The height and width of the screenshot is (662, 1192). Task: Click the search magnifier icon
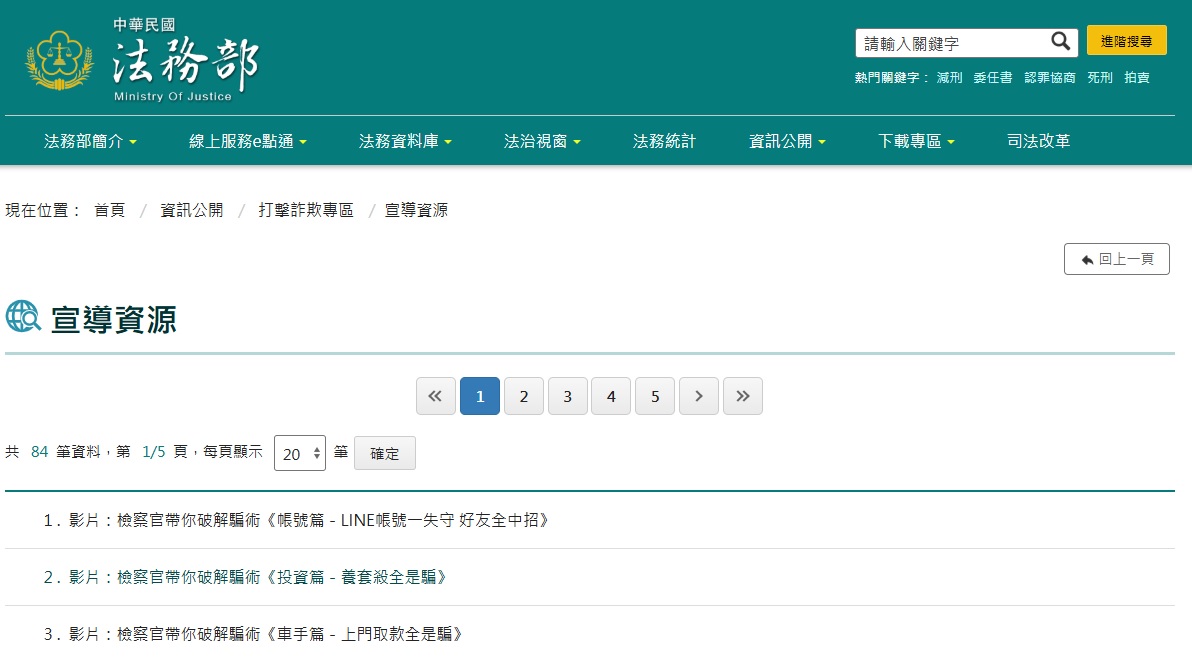point(1060,40)
